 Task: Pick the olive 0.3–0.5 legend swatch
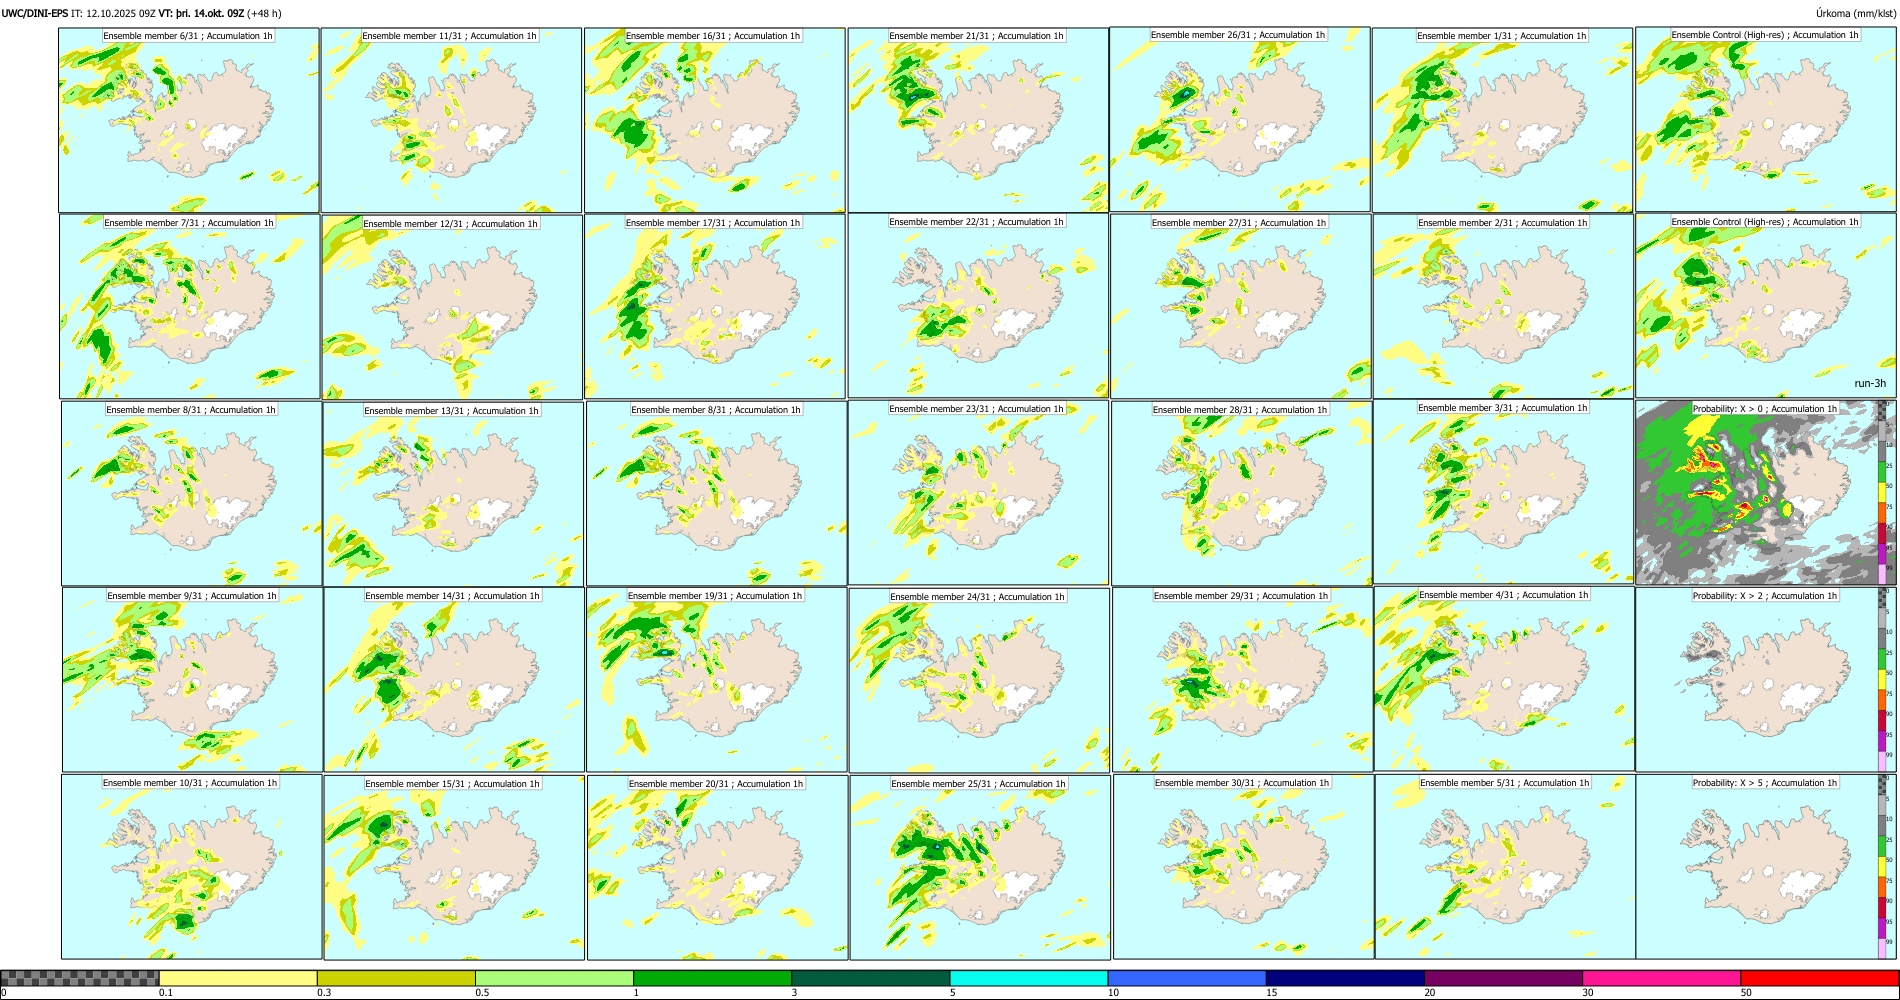point(396,978)
